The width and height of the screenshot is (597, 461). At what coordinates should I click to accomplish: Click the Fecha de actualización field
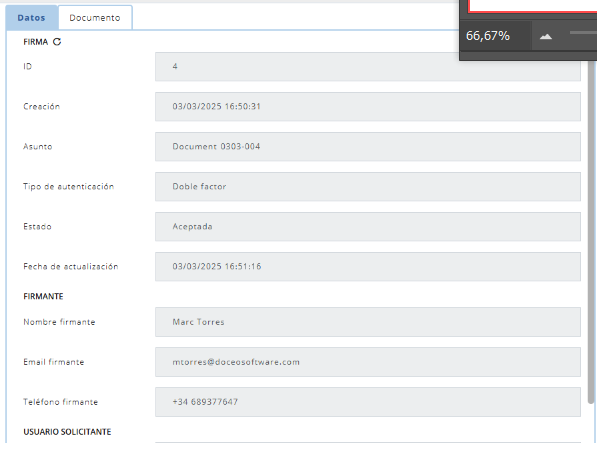coord(367,266)
